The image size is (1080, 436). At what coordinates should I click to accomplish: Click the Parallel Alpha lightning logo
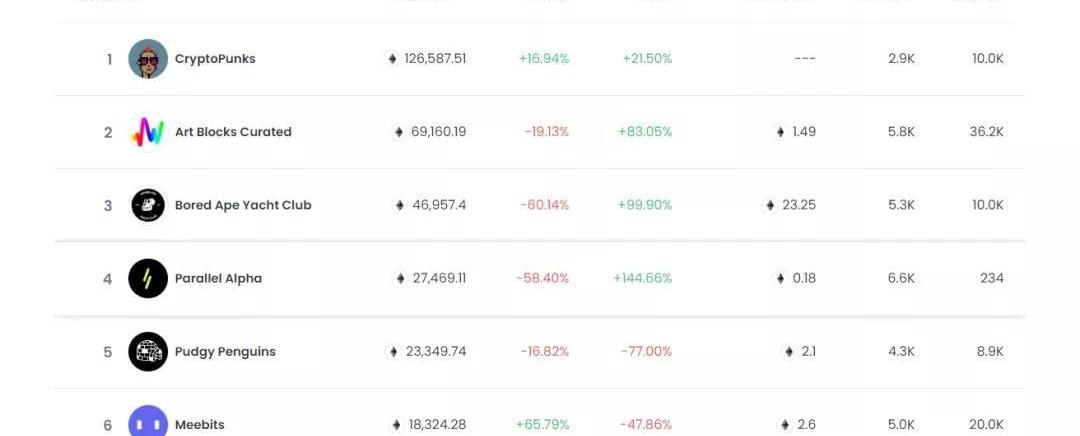point(148,278)
